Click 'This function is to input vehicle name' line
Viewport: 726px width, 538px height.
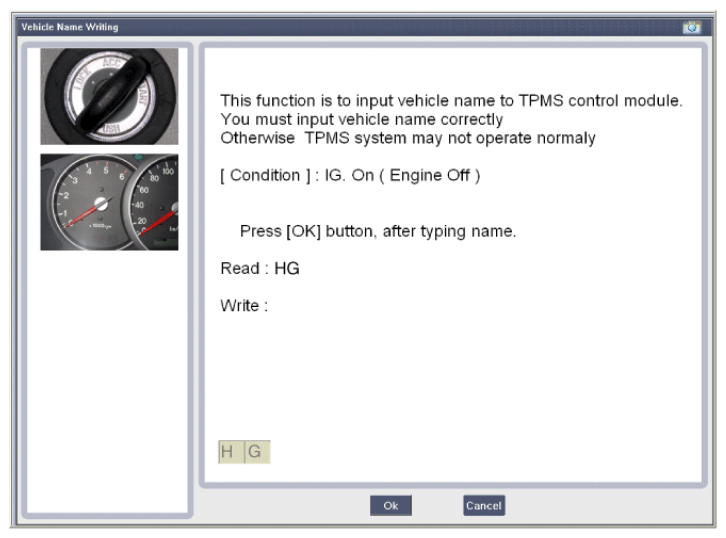coord(451,100)
